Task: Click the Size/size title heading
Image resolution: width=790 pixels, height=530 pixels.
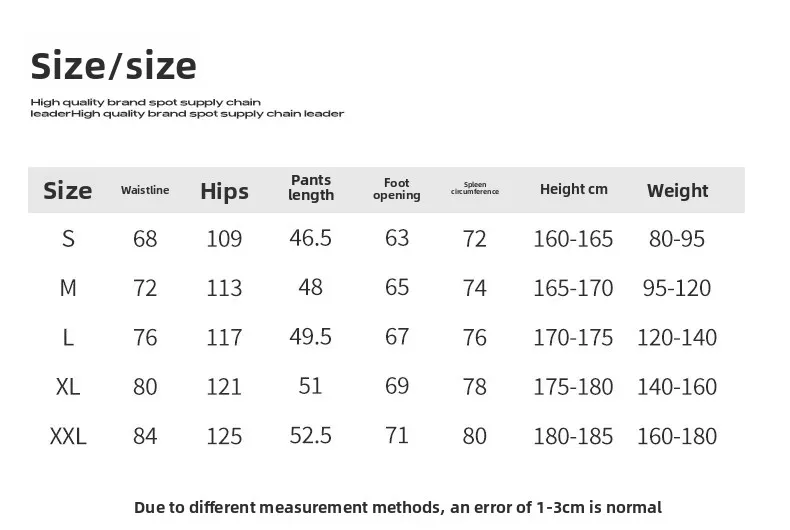Action: (x=113, y=65)
